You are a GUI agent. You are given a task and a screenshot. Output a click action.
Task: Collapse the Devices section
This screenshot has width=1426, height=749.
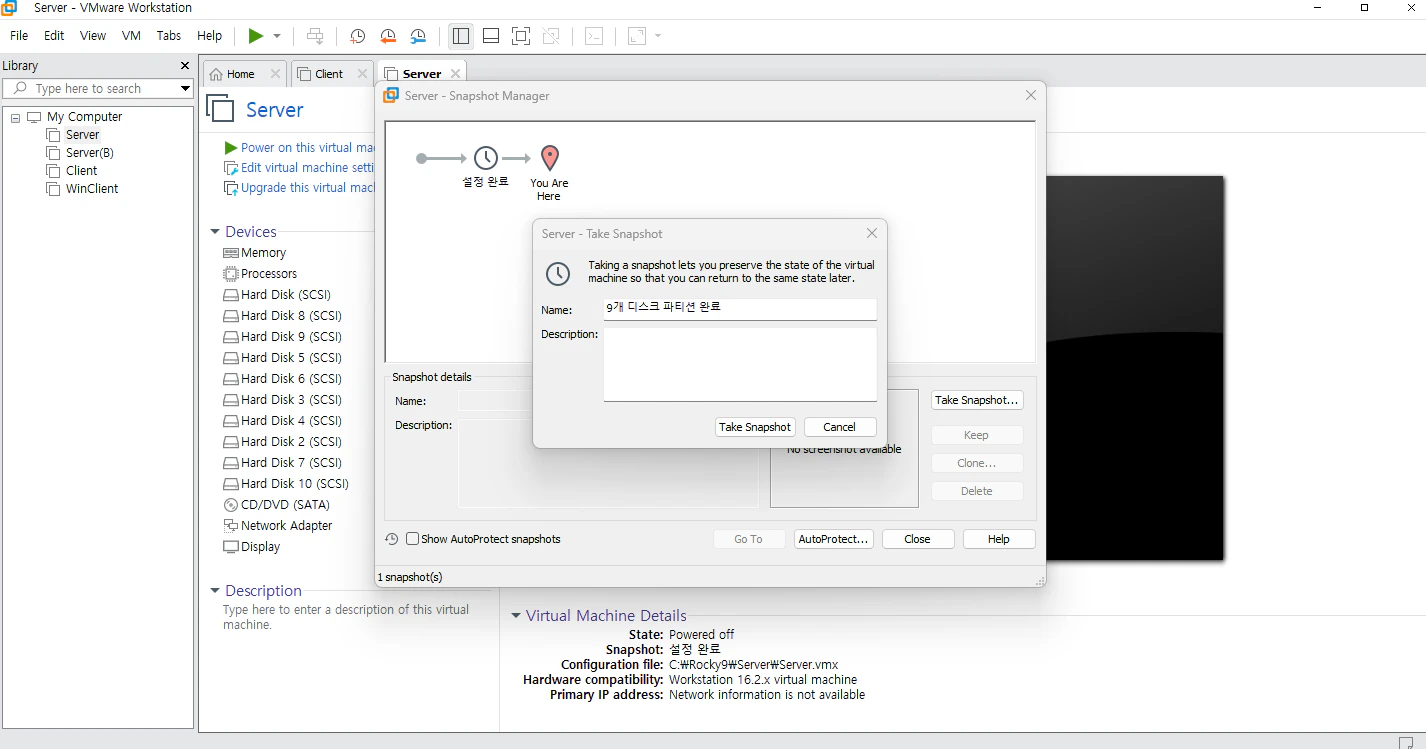click(215, 232)
